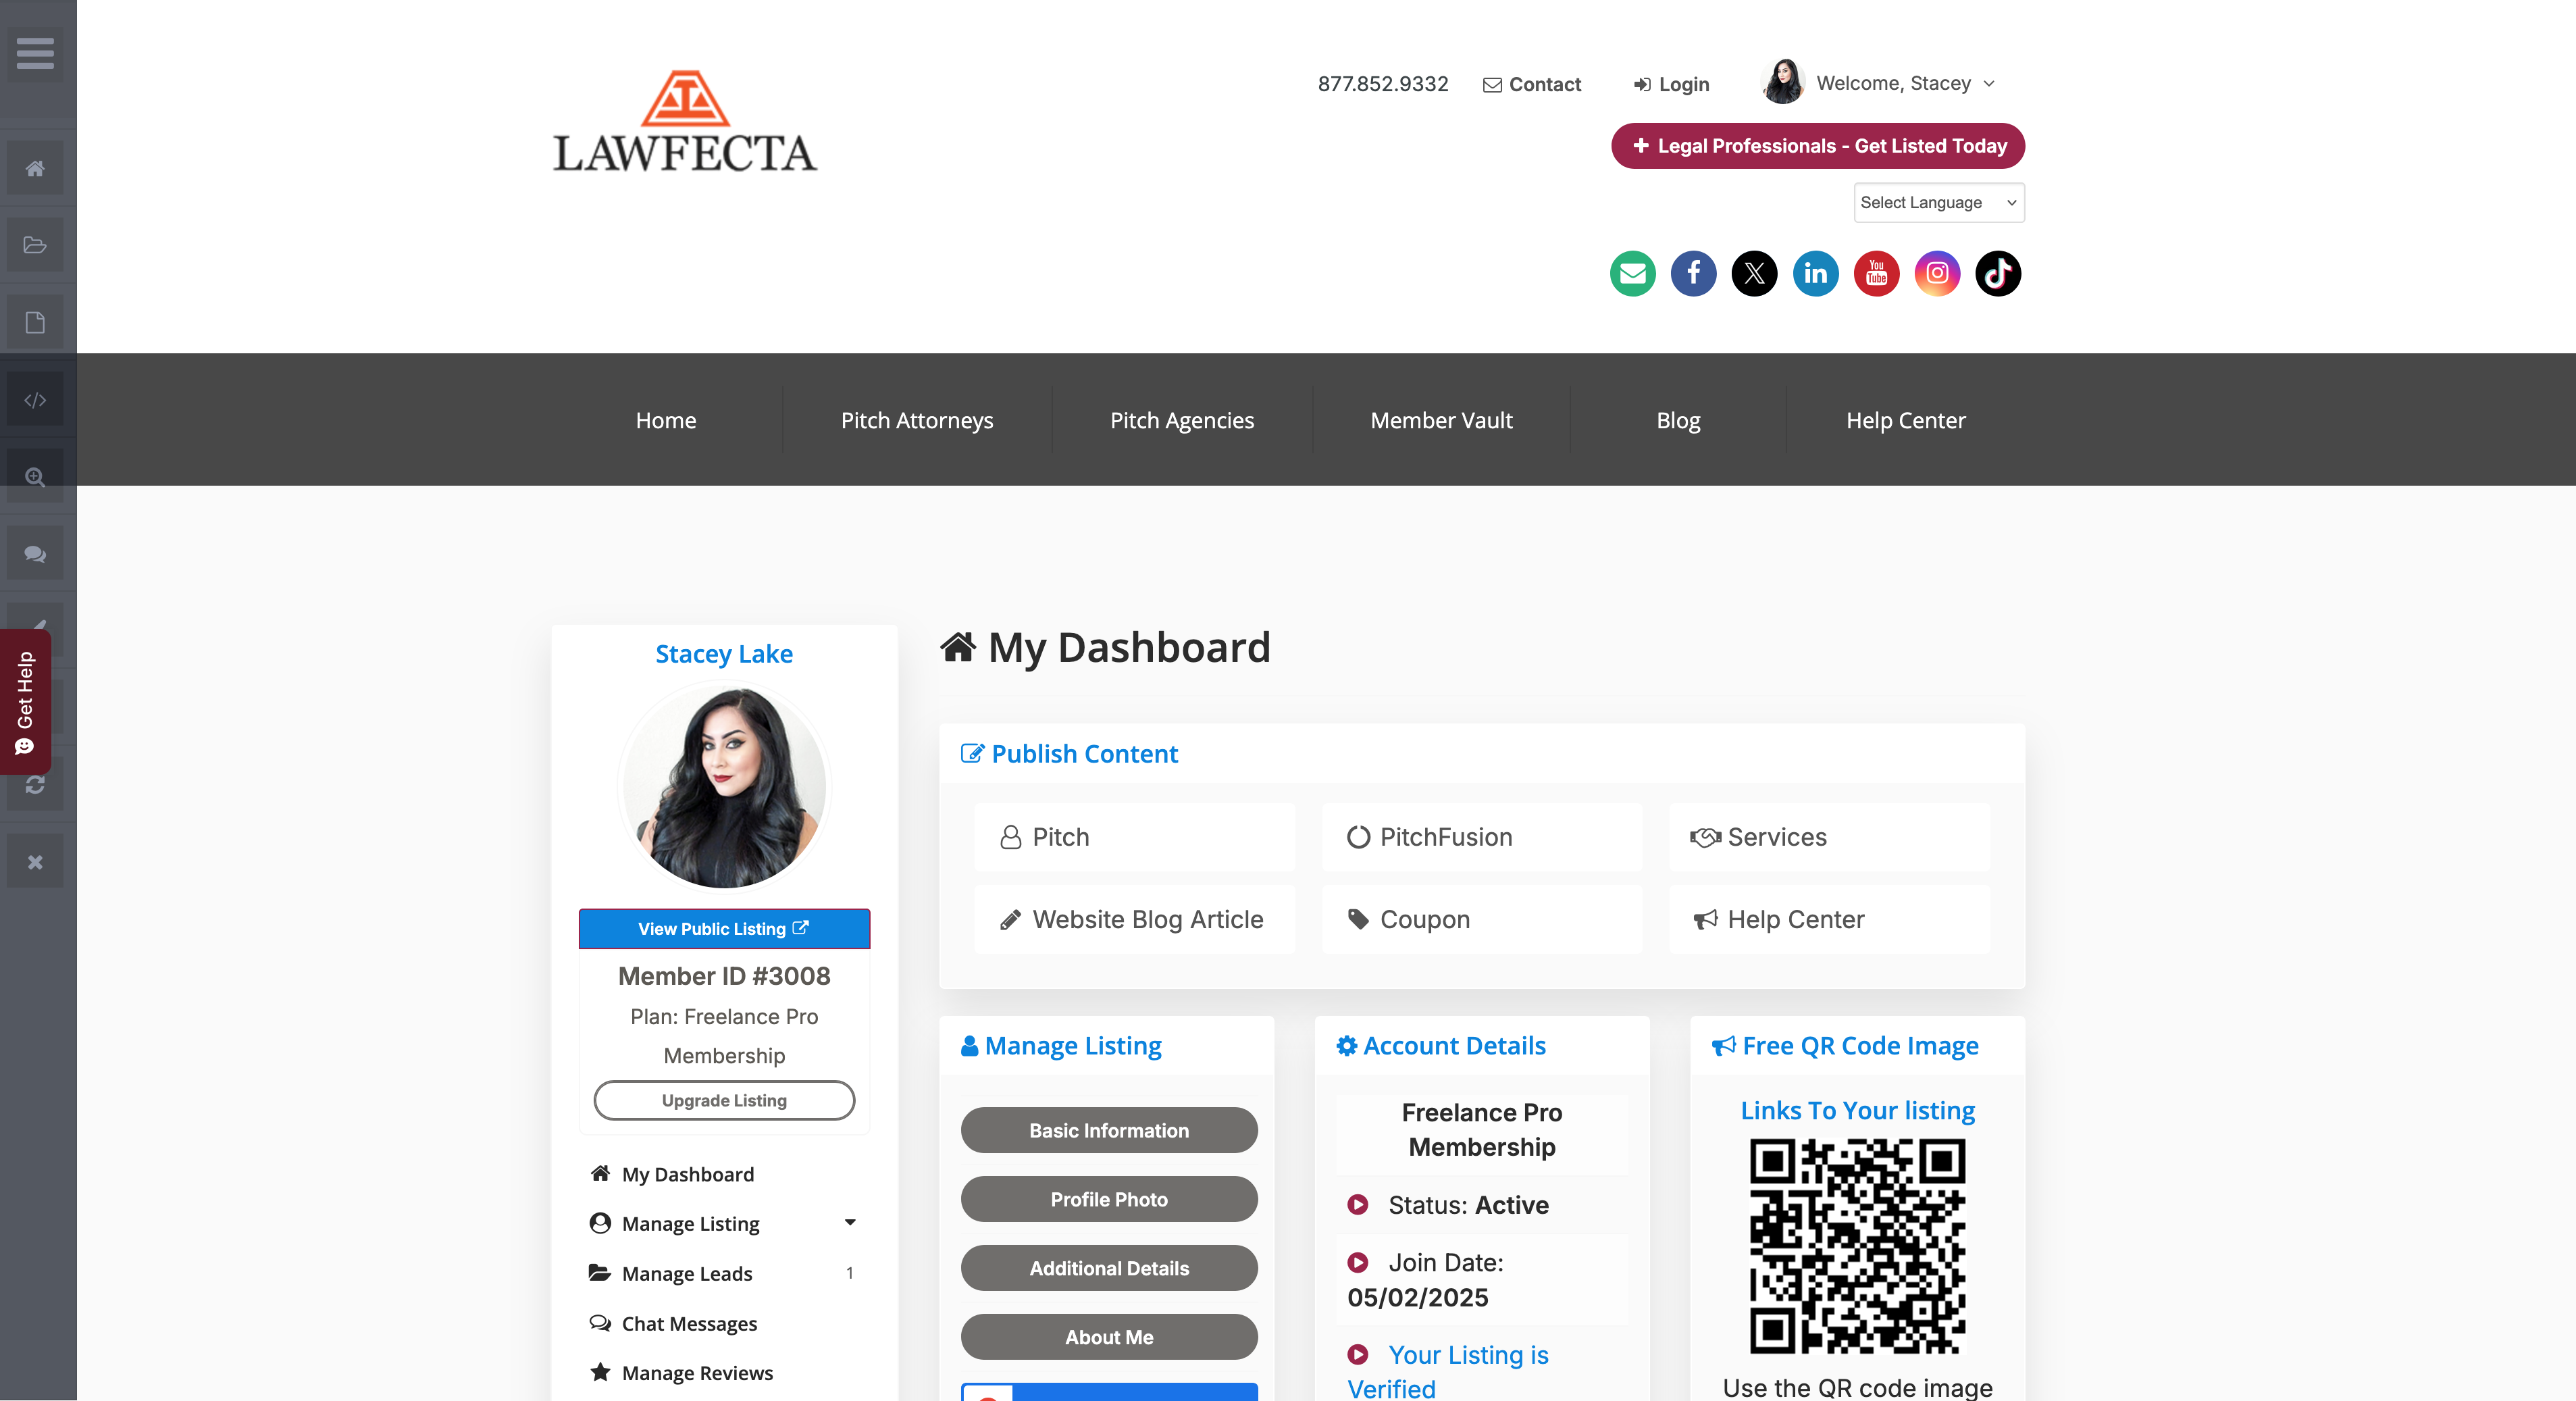Open the Instagram social icon
The height and width of the screenshot is (1401, 2576).
1937,273
